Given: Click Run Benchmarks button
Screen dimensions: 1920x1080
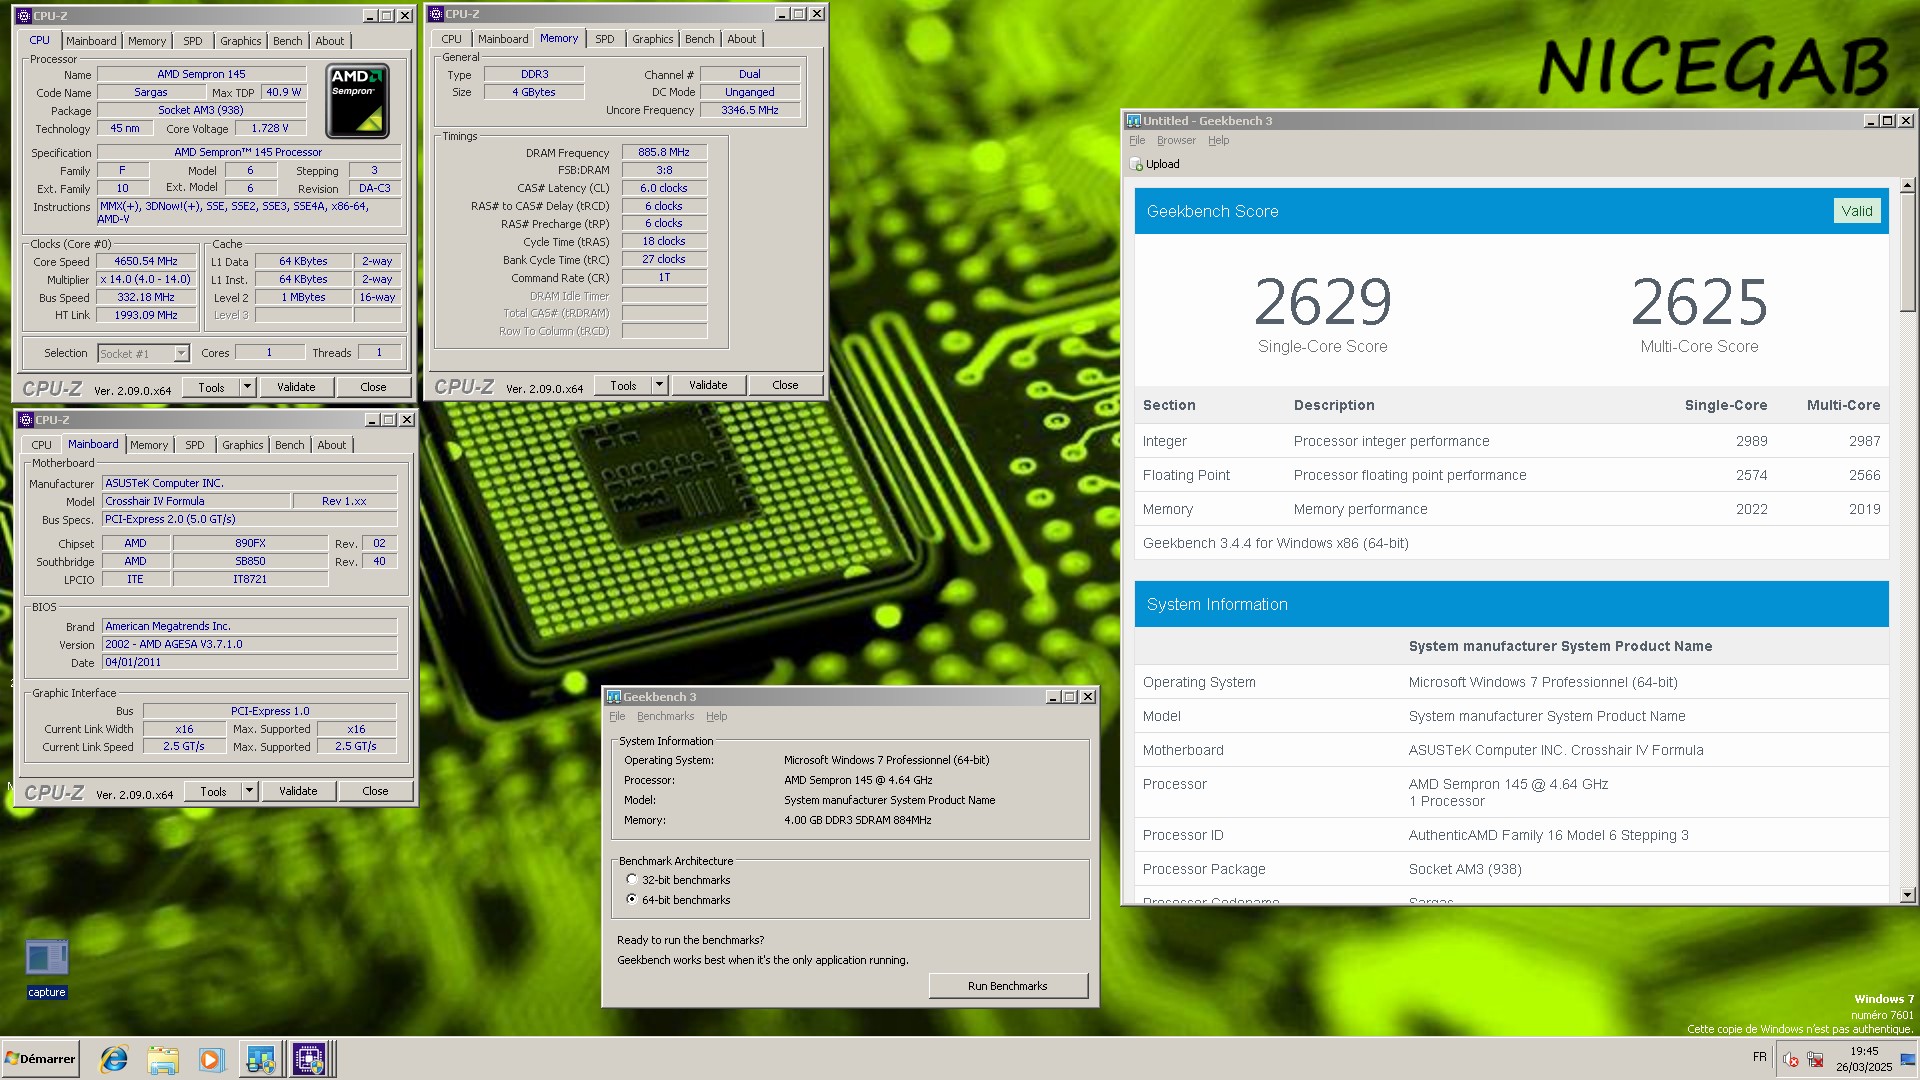Looking at the screenshot, I should point(1008,986).
